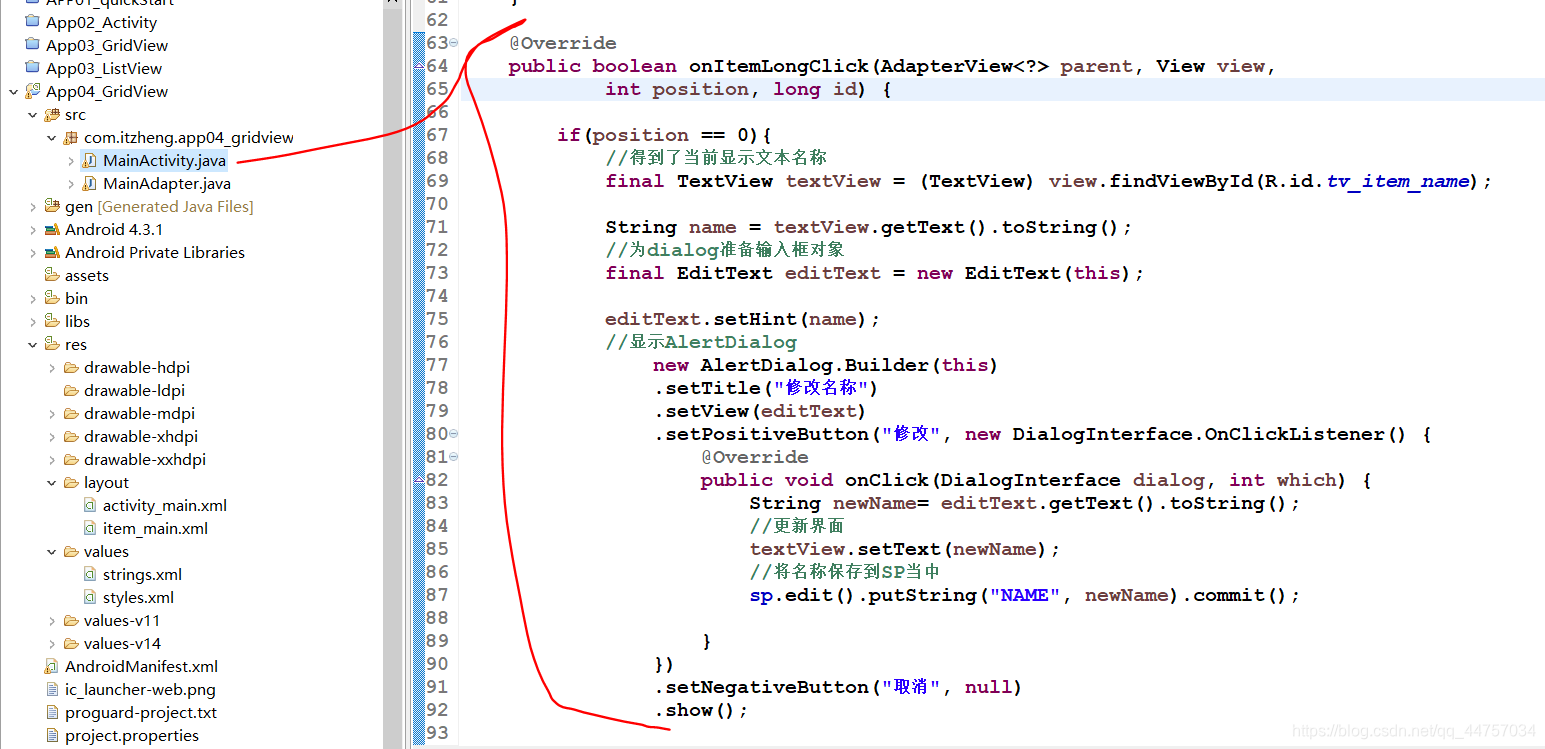Fold the anonymous class at line 80
This screenshot has width=1545, height=749.
click(454, 434)
